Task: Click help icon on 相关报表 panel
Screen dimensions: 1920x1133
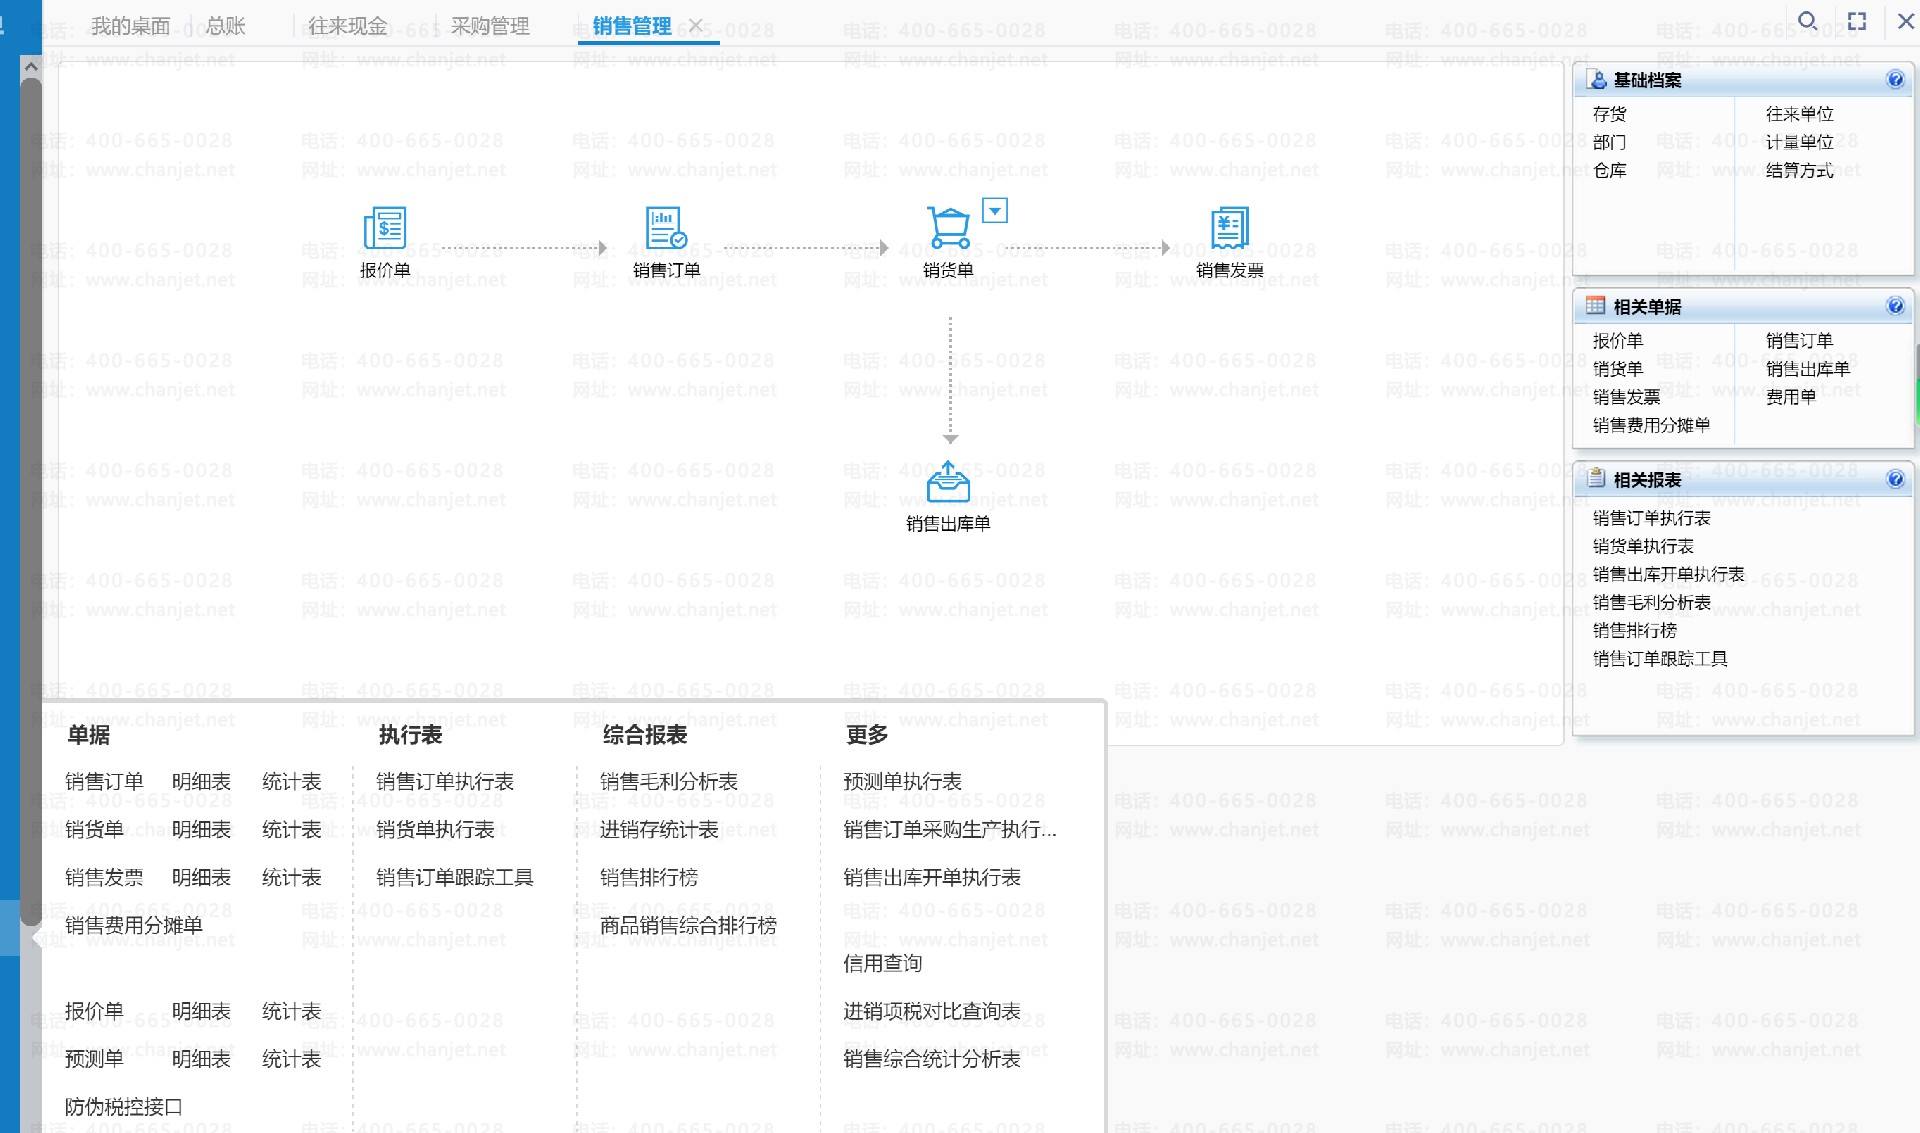Action: 1895,480
